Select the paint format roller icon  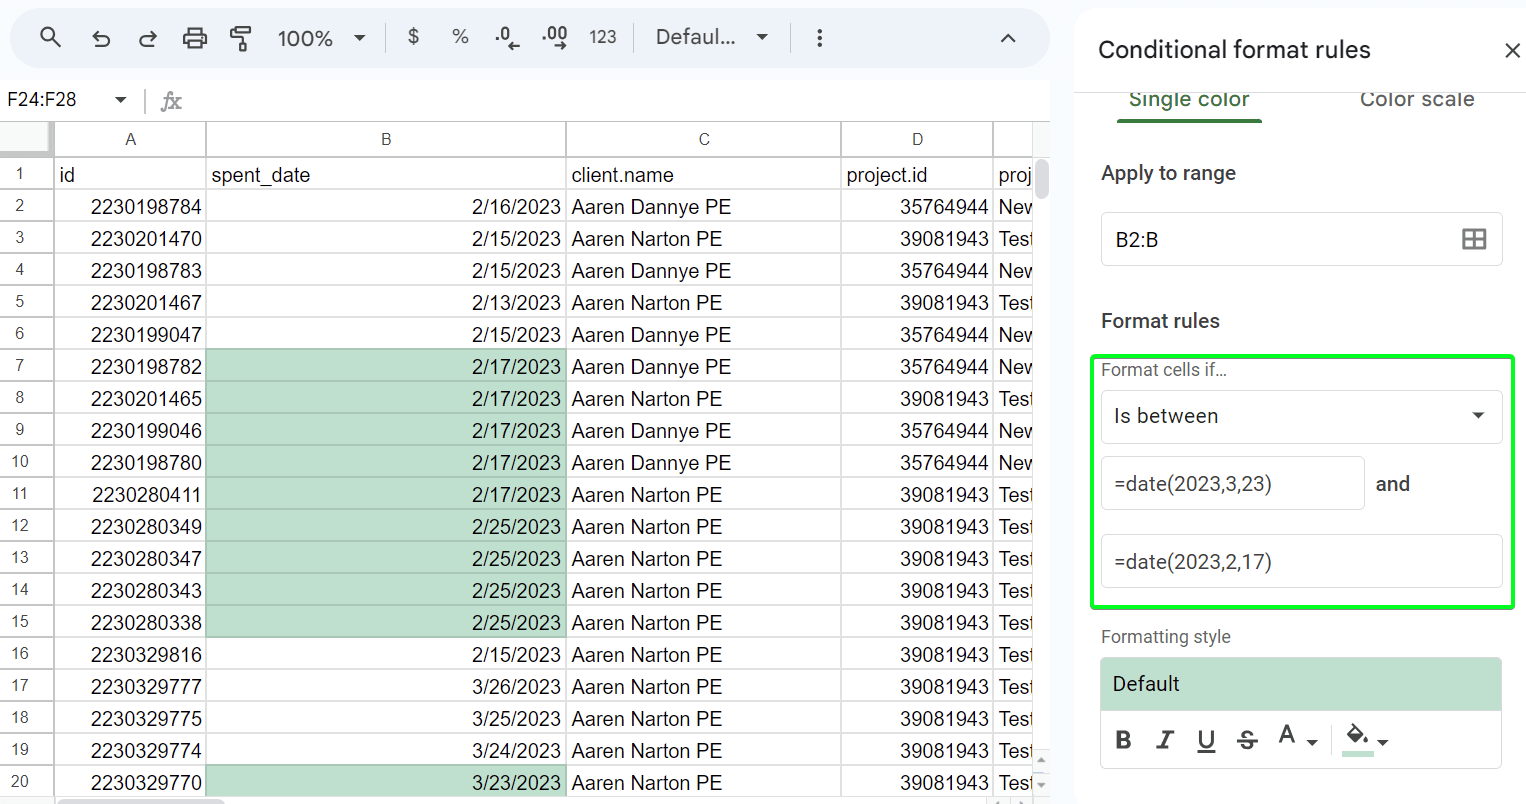pos(241,38)
